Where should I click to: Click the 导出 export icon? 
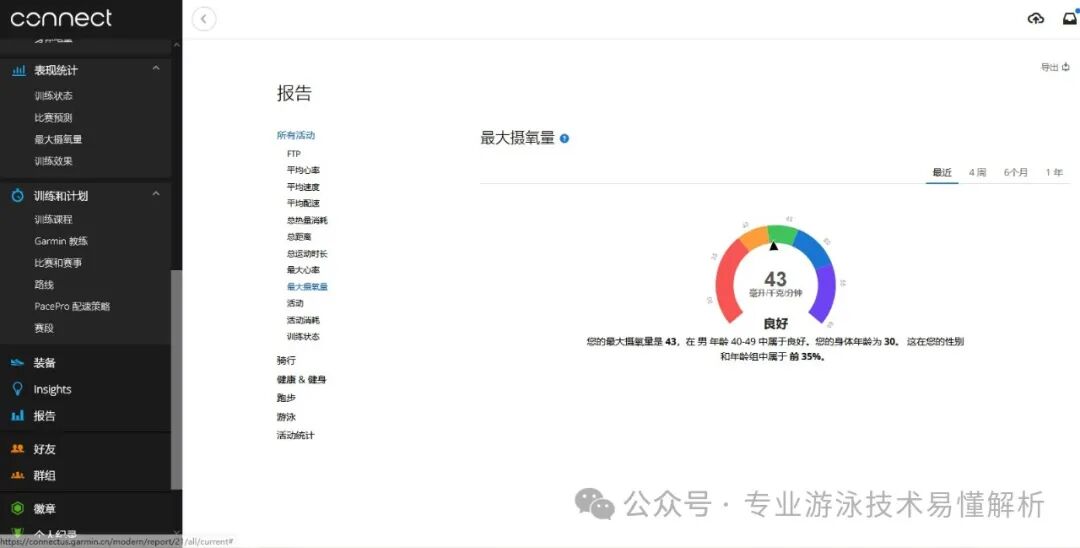click(x=1066, y=68)
